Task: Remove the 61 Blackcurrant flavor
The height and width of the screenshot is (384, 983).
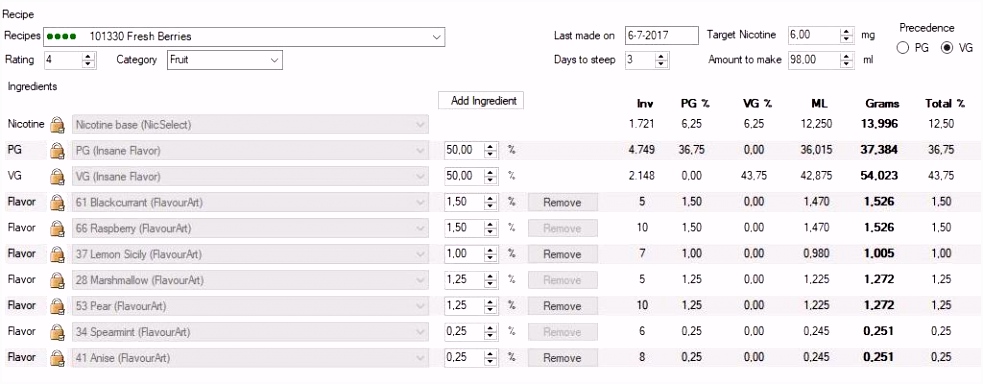Action: 562,202
